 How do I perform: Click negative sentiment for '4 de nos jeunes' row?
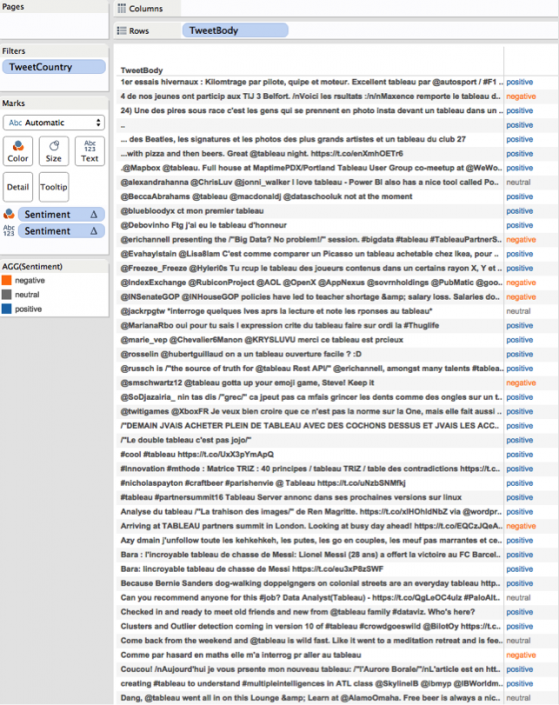coord(521,96)
